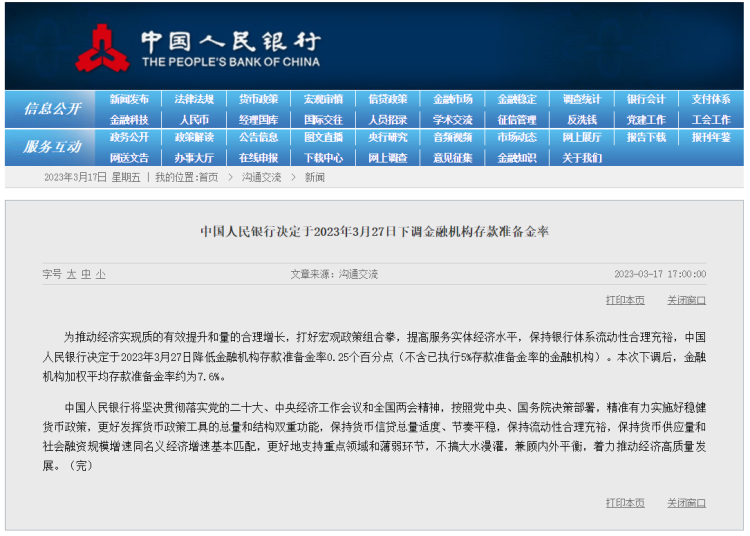Open 国际交往 international exchanges page
The image size is (750, 536).
coord(323,120)
